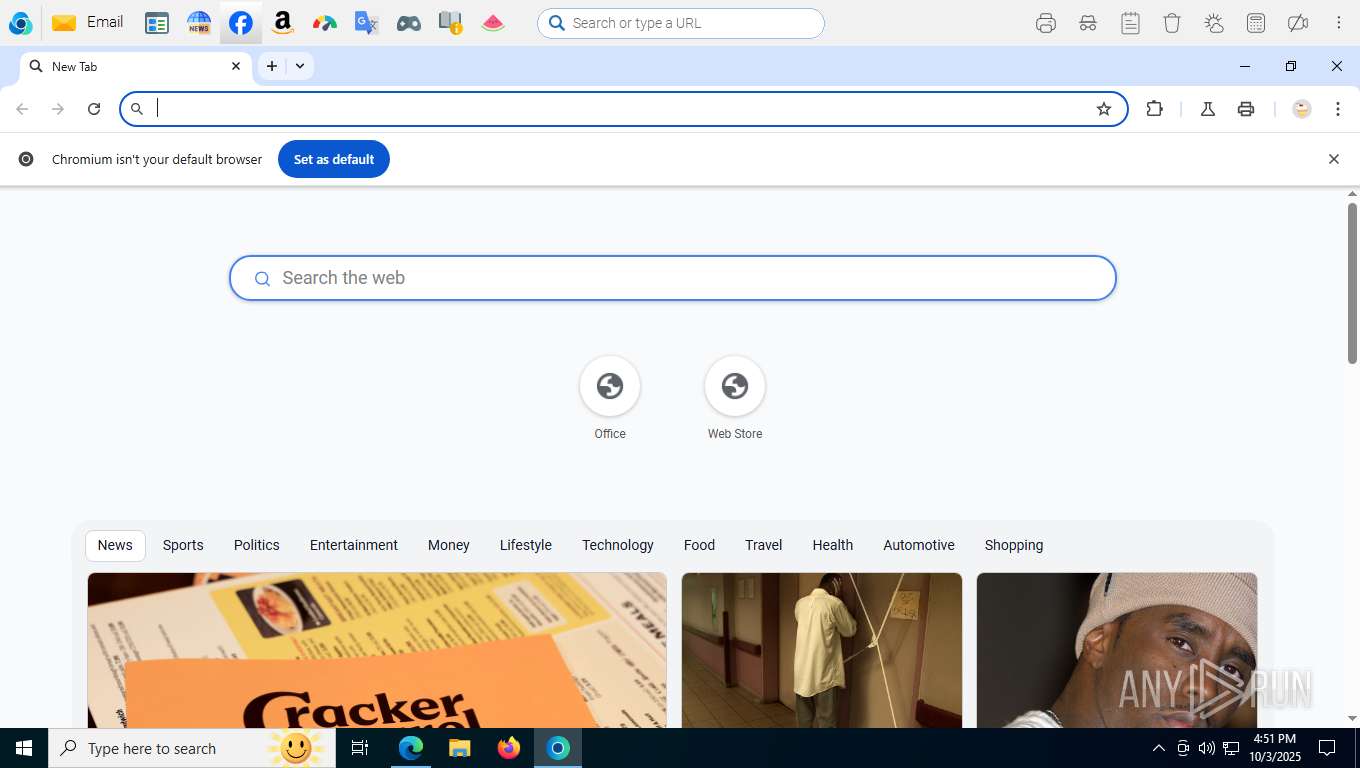This screenshot has height=768, width=1360.
Task: Open the Chromium three-dot menu
Action: tap(1338, 109)
